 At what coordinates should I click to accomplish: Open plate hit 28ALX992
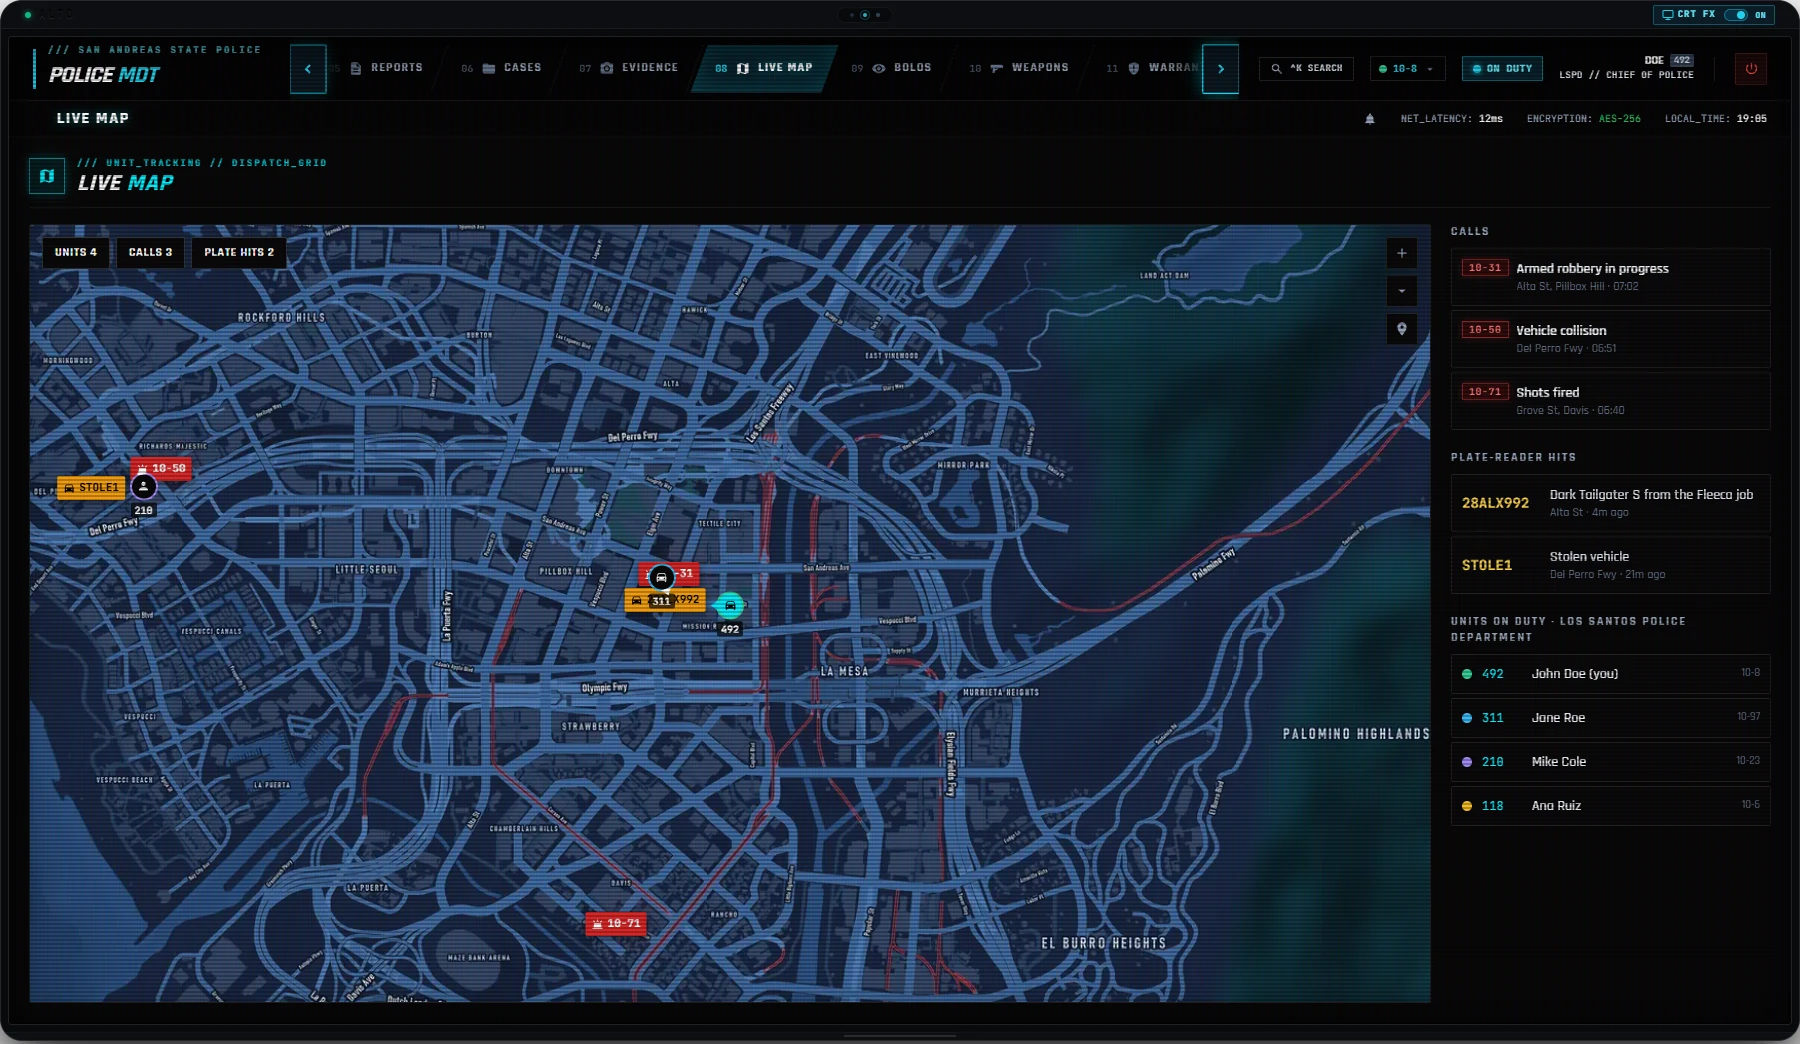tap(1610, 503)
